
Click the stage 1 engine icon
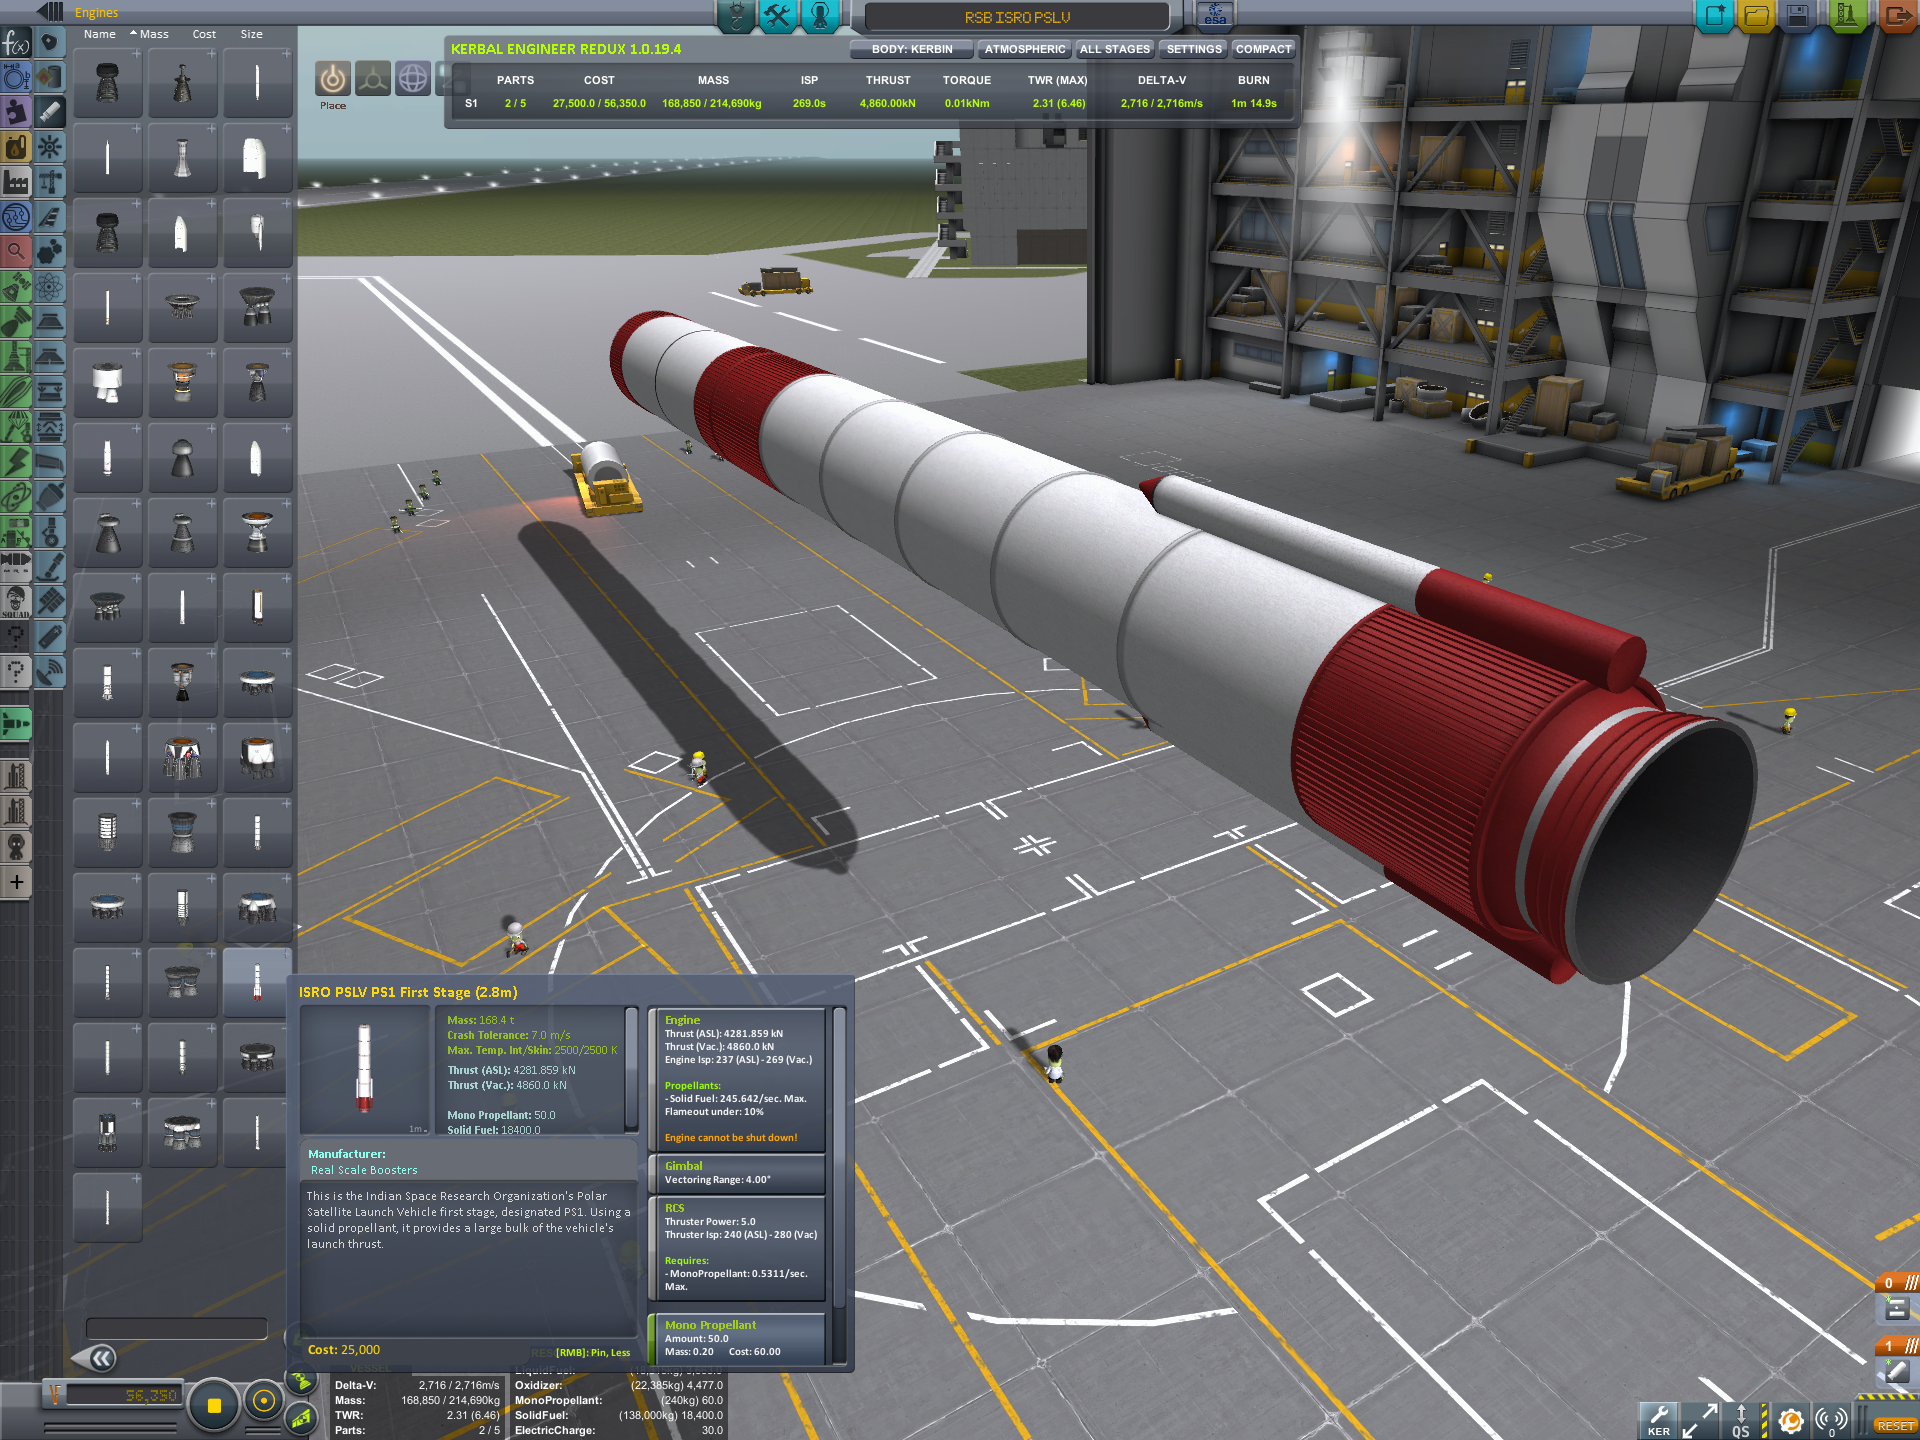(x=1897, y=1372)
